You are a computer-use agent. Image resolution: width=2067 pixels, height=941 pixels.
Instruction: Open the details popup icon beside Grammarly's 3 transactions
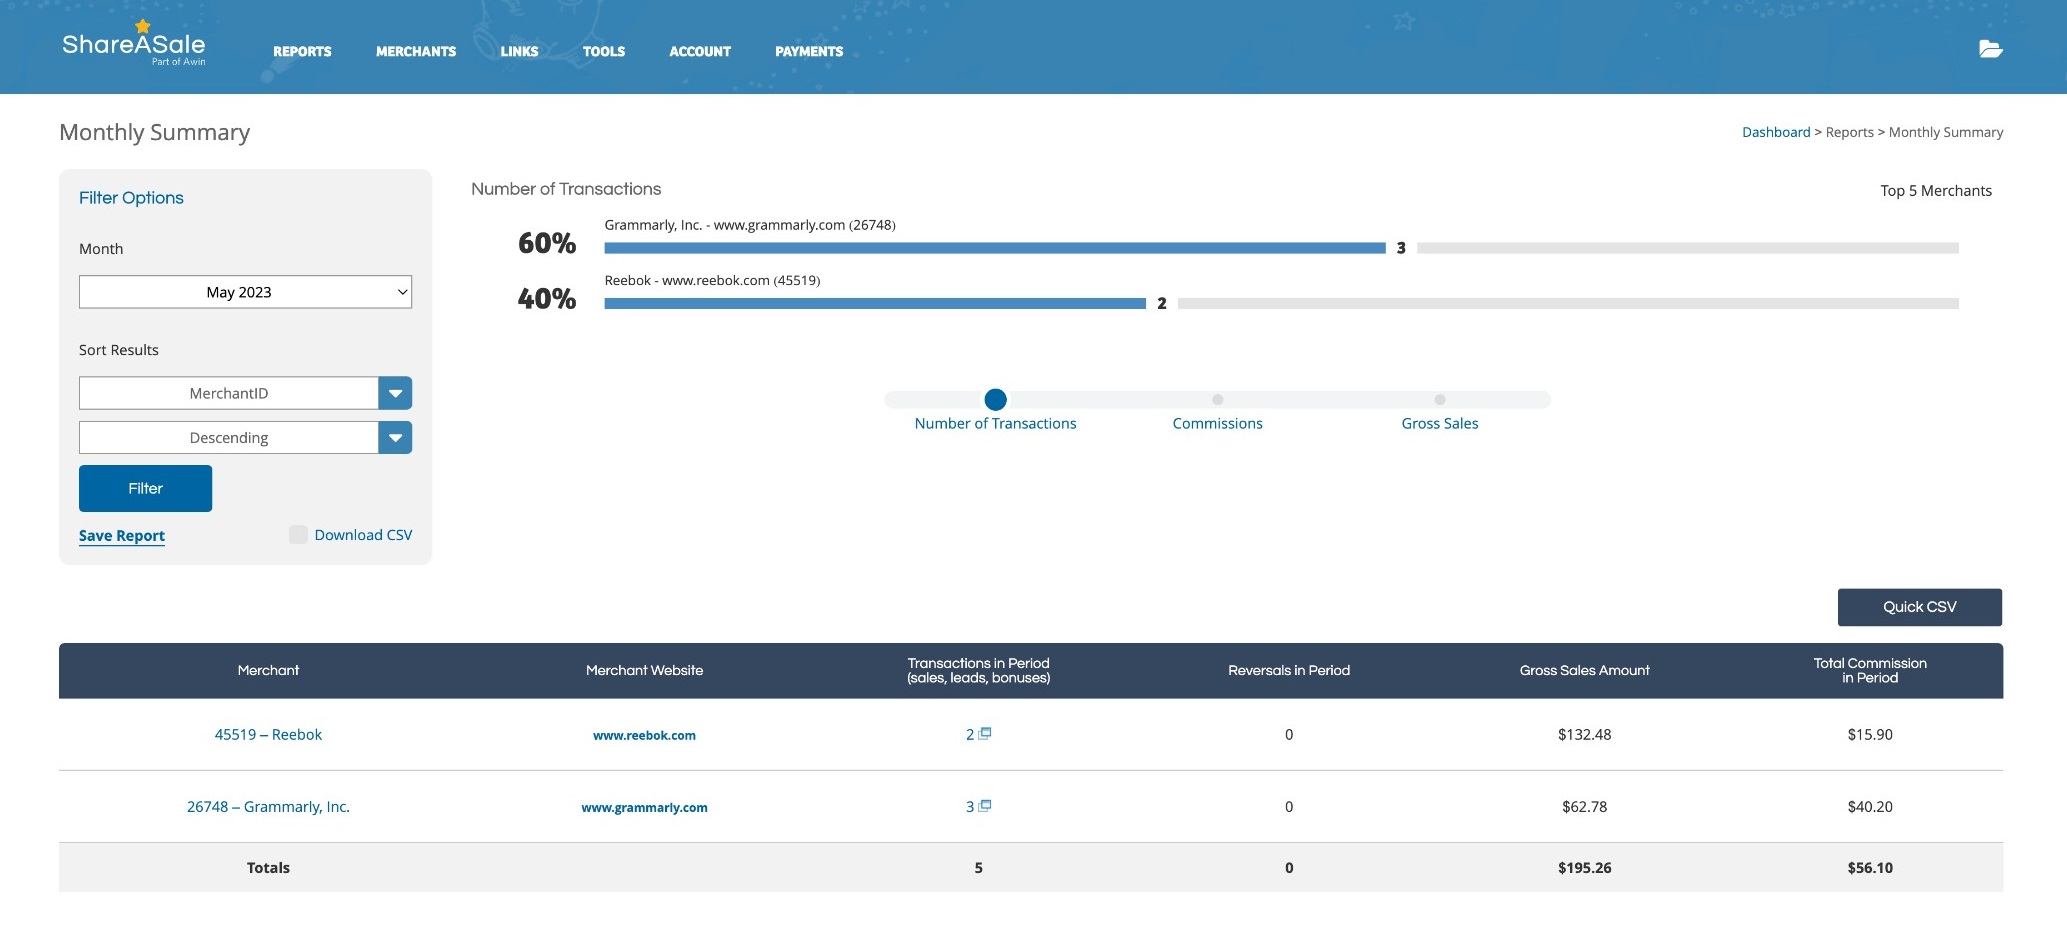coord(985,805)
